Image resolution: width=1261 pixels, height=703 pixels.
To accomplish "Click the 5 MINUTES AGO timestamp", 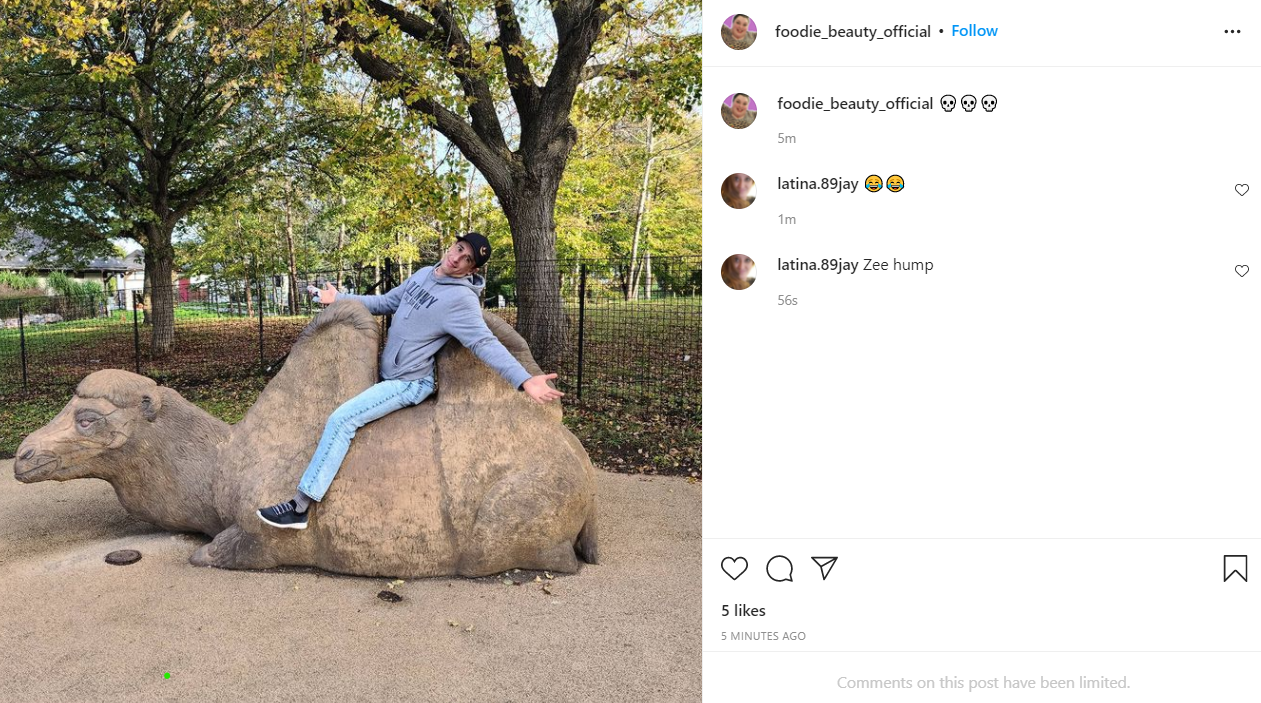I will point(763,636).
